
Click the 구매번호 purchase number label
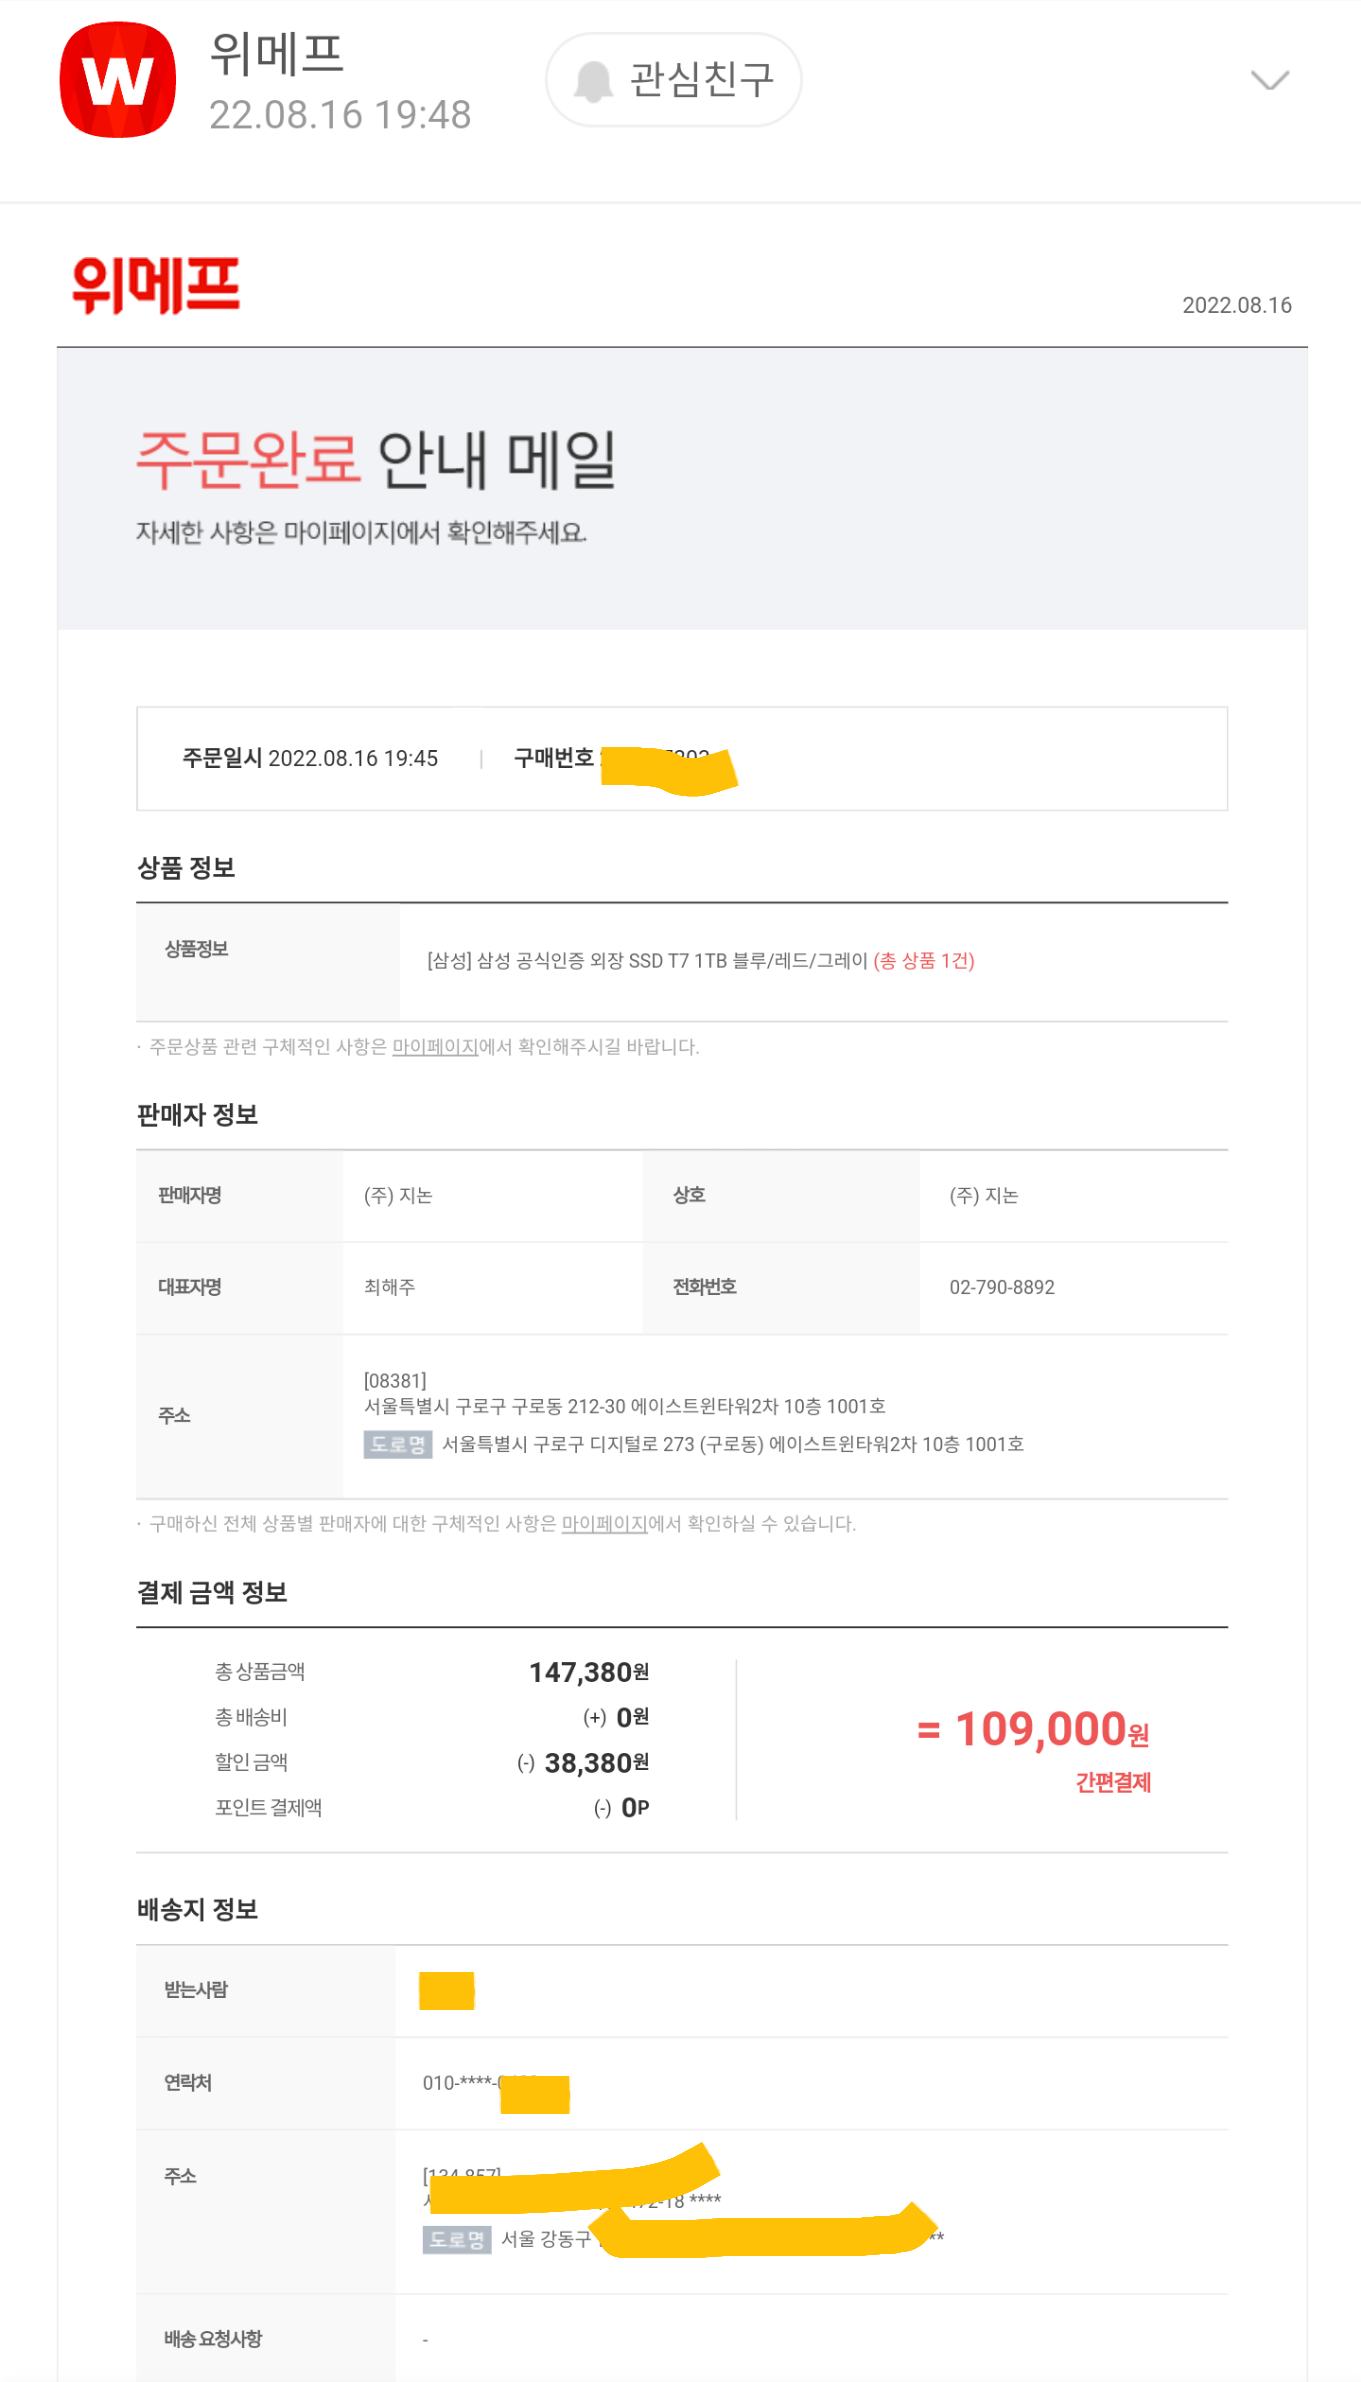pyautogui.click(x=553, y=758)
